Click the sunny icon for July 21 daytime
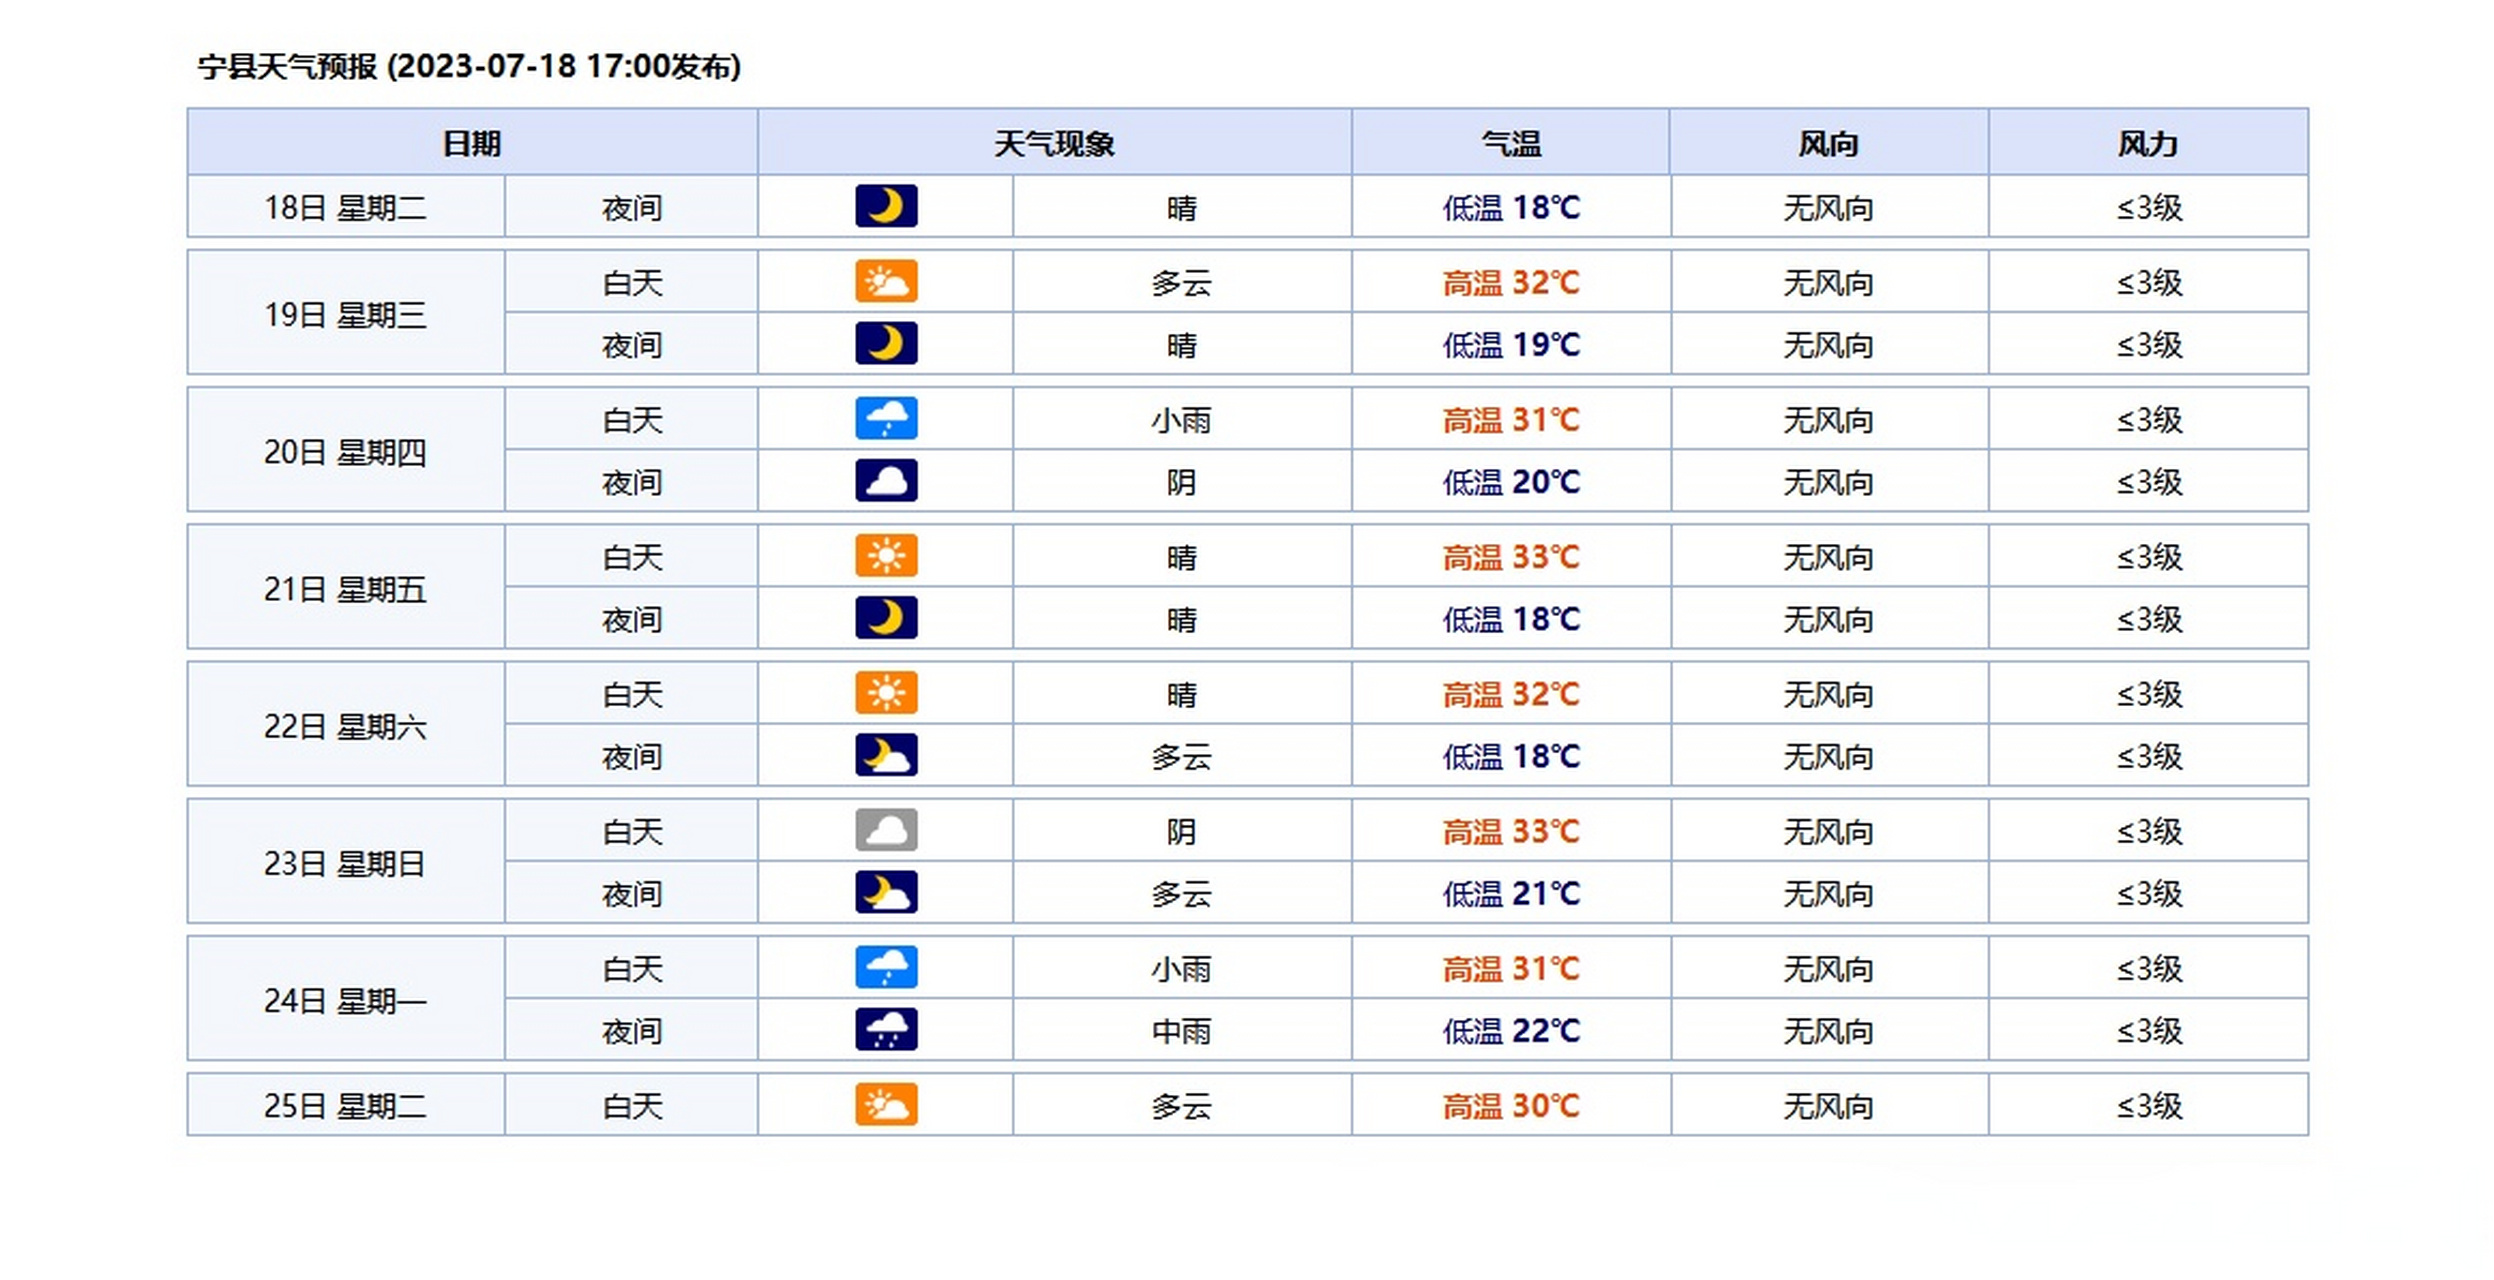 886,557
